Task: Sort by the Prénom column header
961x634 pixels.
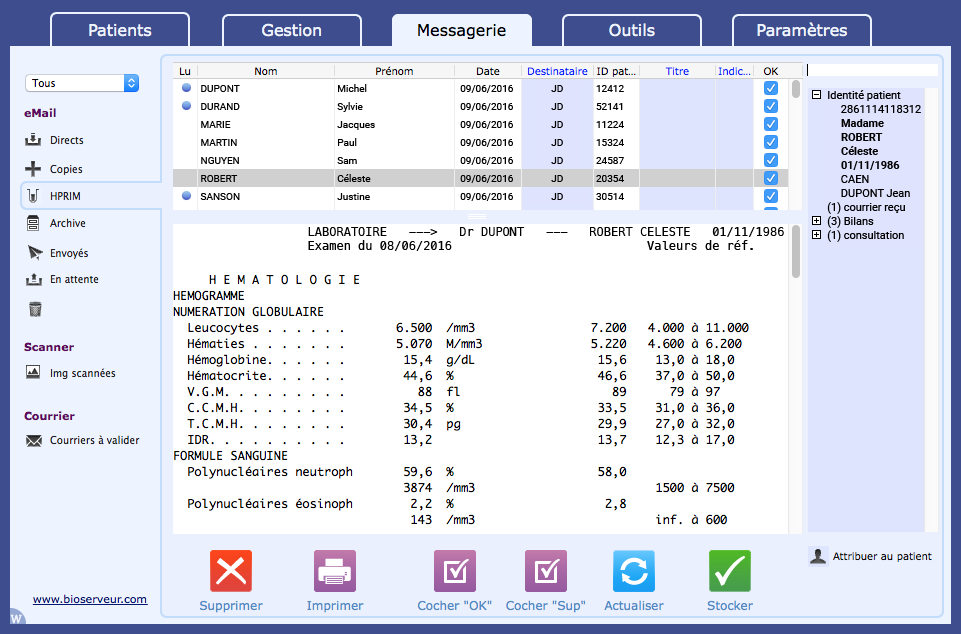Action: [x=394, y=71]
